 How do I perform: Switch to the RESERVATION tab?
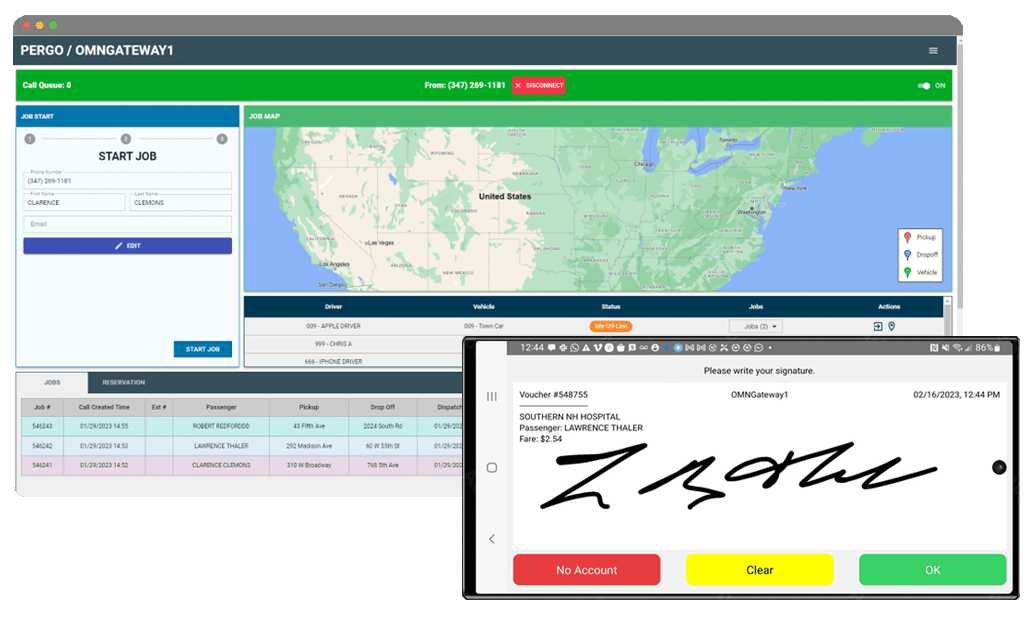click(123, 383)
